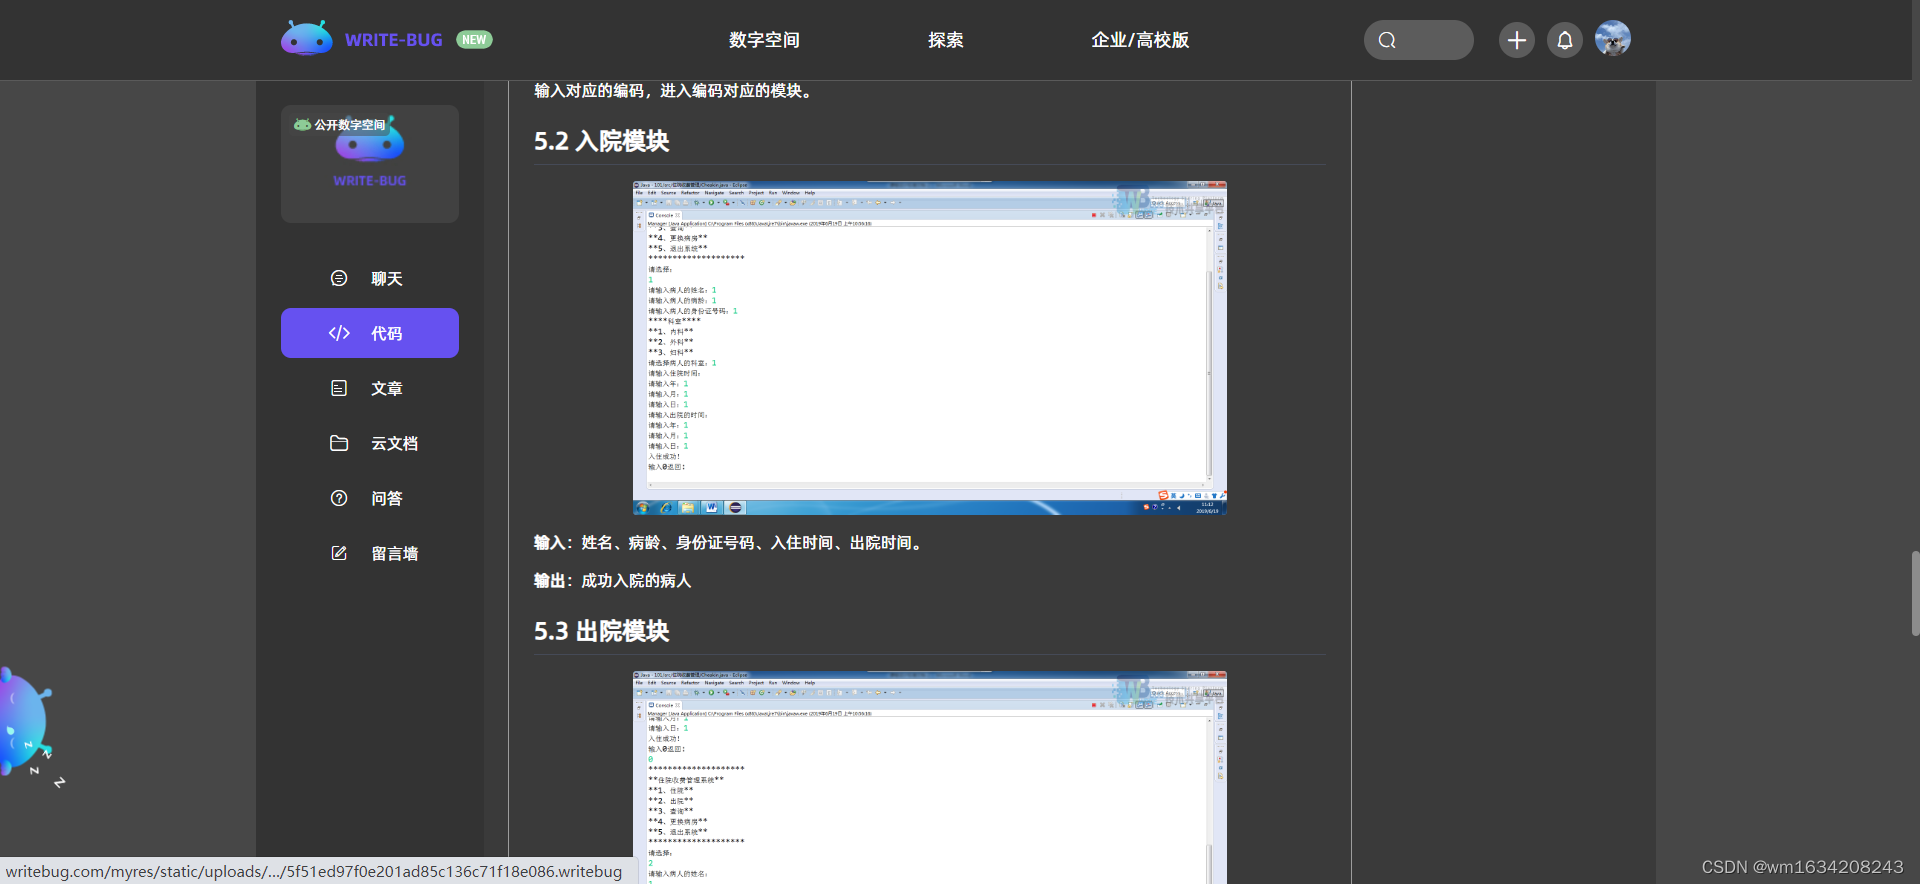Click the 输入：姓名、病龄 description line
The width and height of the screenshot is (1920, 884).
point(729,543)
